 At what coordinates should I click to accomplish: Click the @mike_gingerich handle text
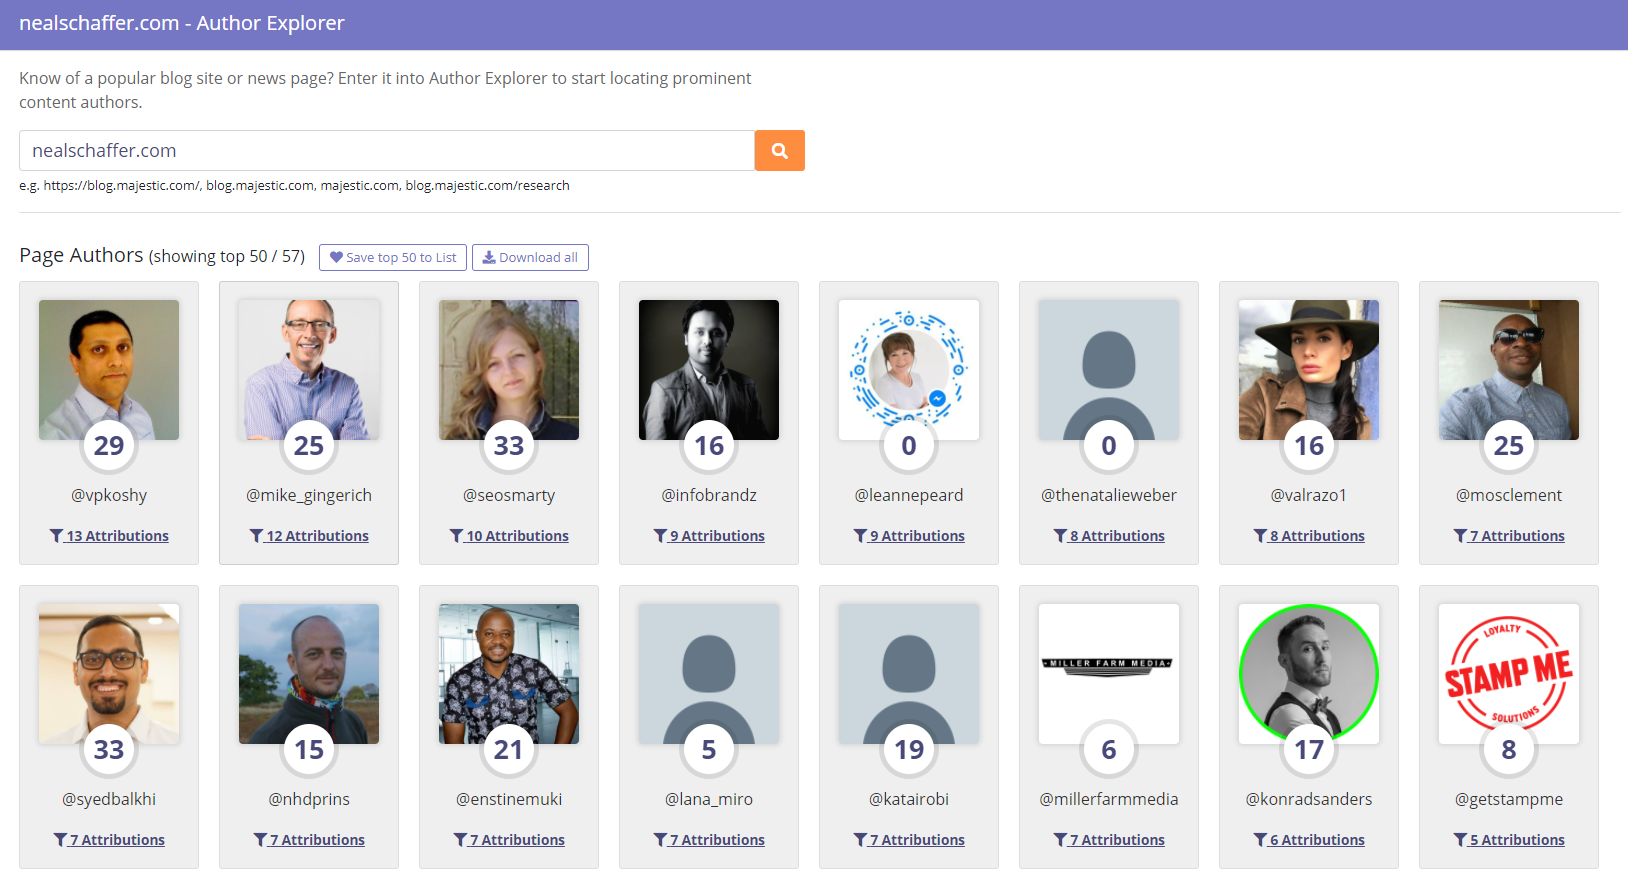coord(309,495)
